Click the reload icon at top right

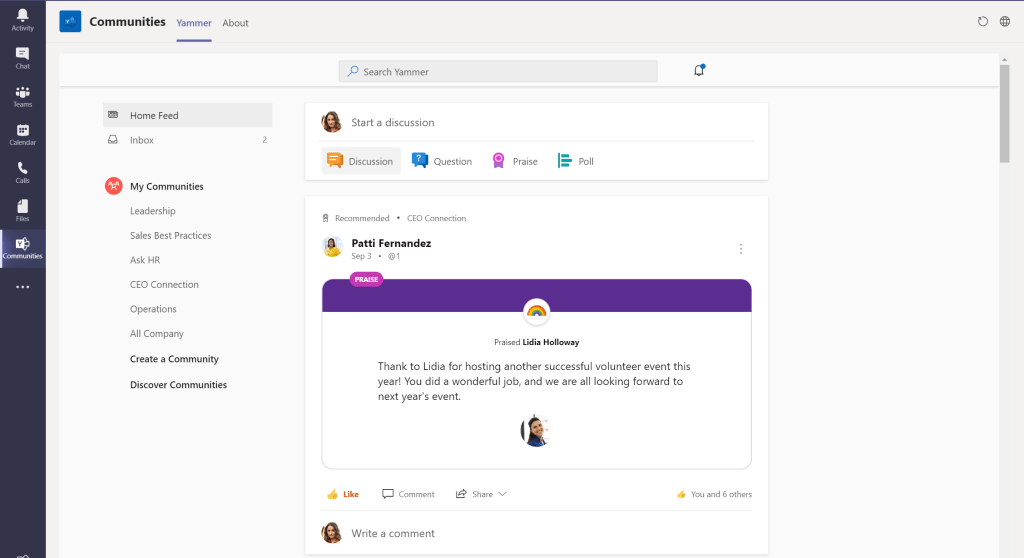click(982, 21)
